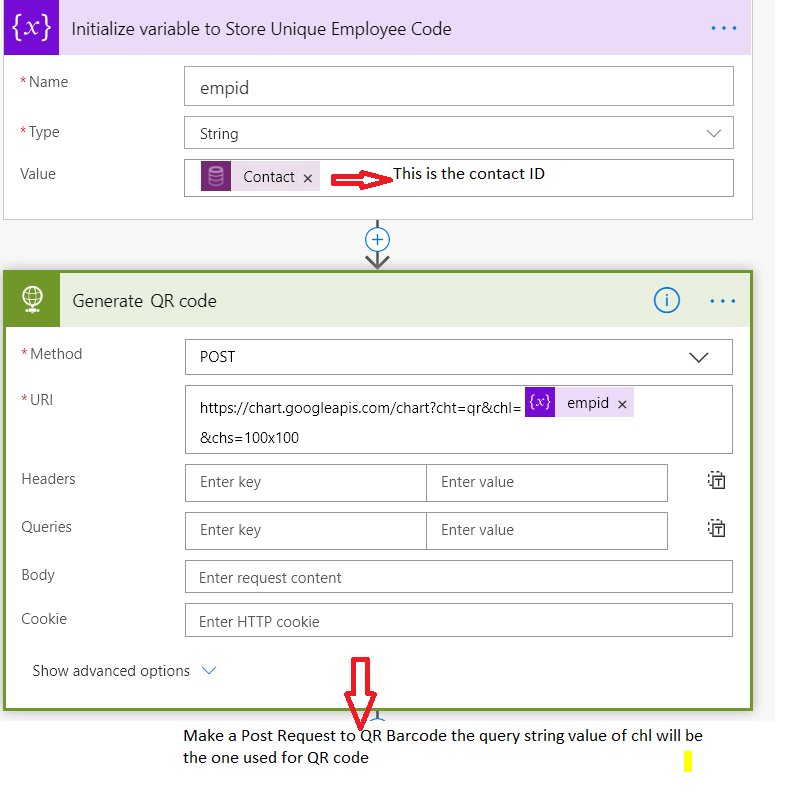Switch Queries to text mode using its icon
Image resolution: width=807 pixels, height=793 pixels.
(x=716, y=528)
